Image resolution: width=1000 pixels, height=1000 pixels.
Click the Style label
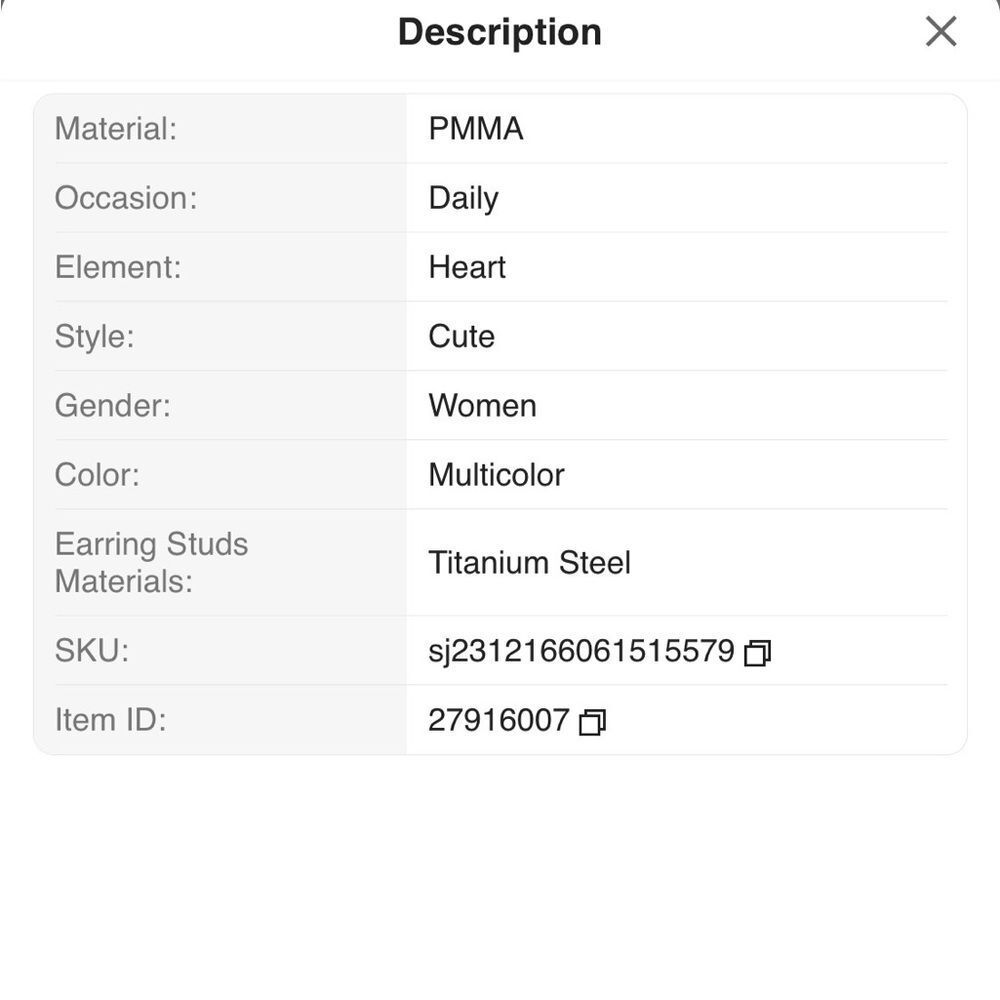[x=94, y=337]
